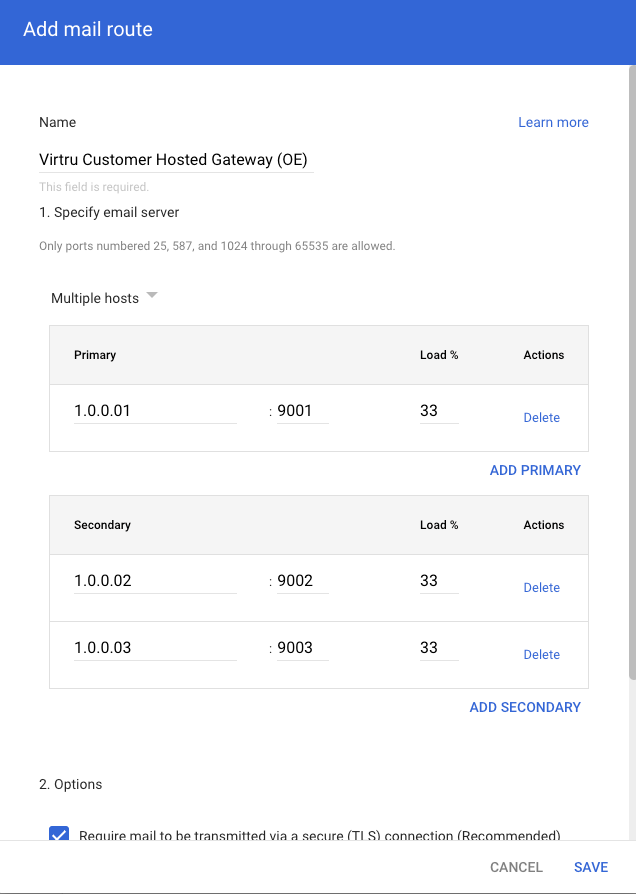636x894 pixels.
Task: Edit the 1.0.0.03 host address field
Action: tap(155, 647)
